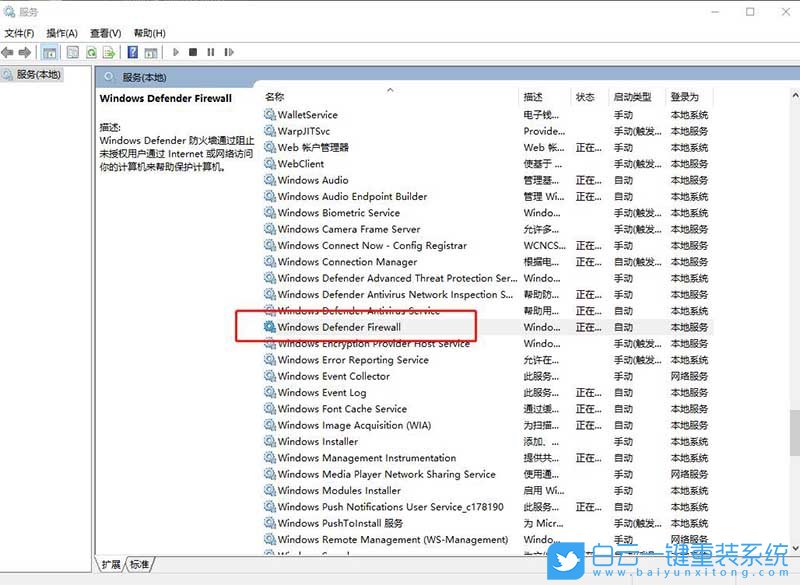Select Windows Defender Firewall service

pyautogui.click(x=340, y=327)
